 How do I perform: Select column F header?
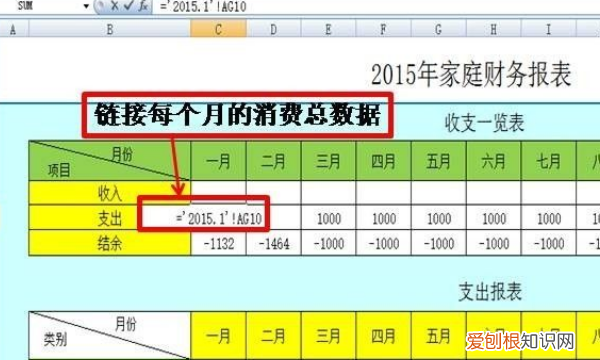[383, 29]
